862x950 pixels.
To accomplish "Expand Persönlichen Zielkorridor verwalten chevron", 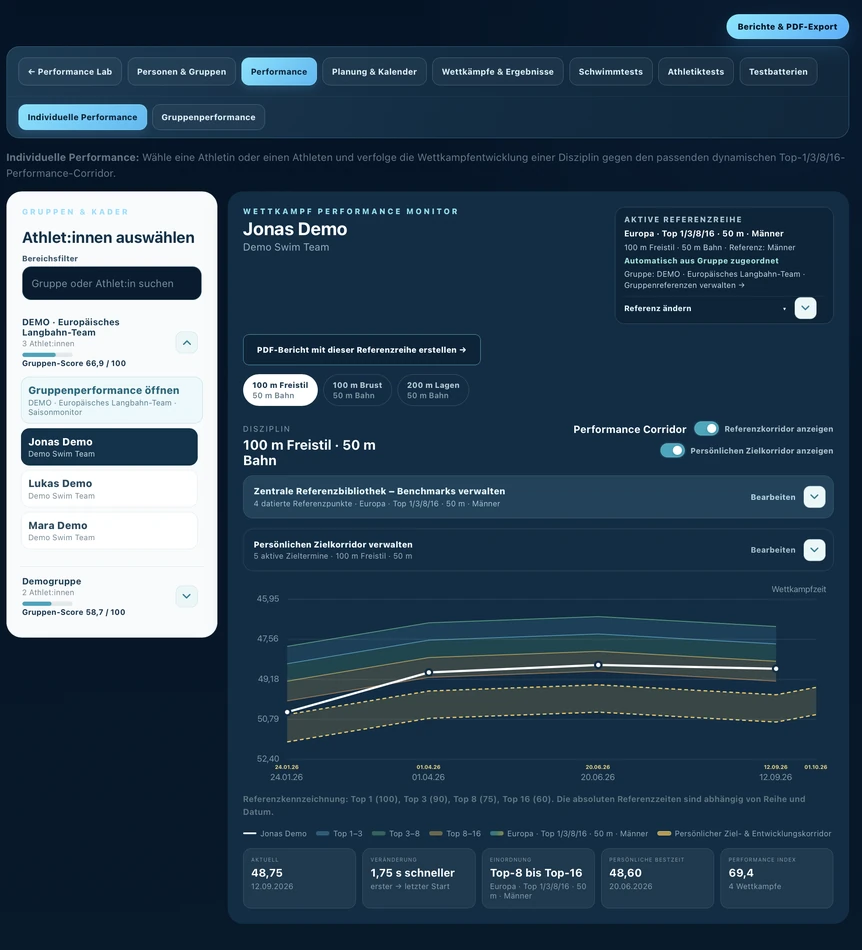I will [x=814, y=550].
